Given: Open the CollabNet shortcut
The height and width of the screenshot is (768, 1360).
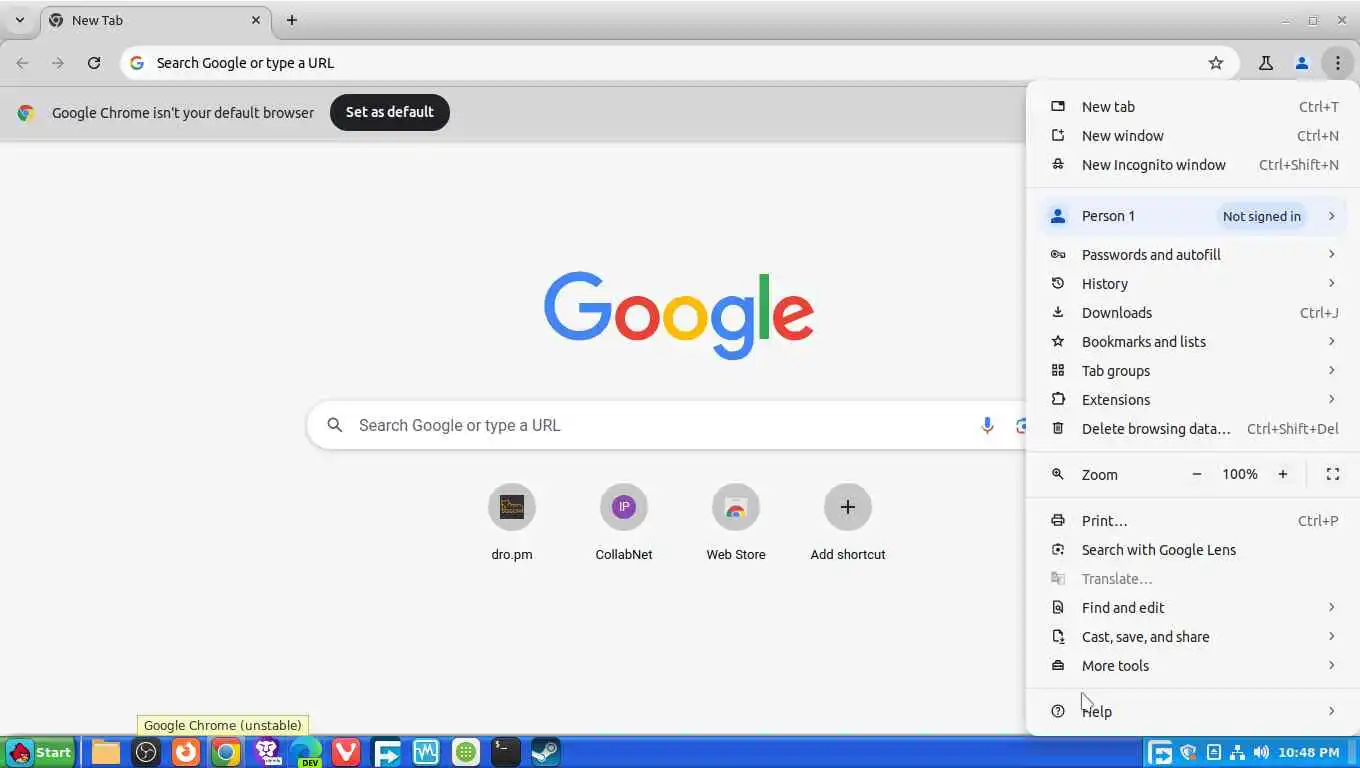Looking at the screenshot, I should (x=624, y=522).
